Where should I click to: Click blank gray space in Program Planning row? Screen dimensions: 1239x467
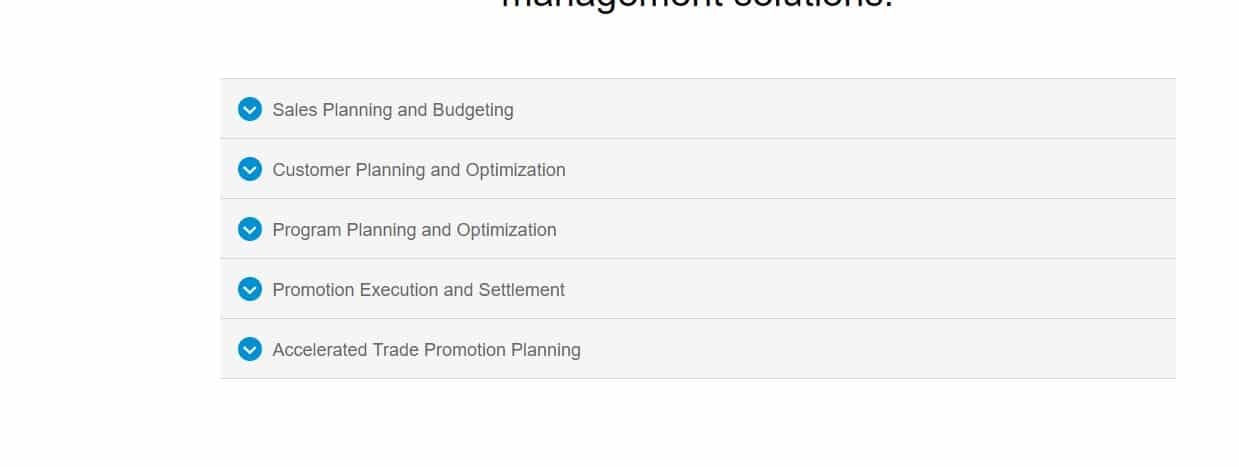click(x=870, y=229)
